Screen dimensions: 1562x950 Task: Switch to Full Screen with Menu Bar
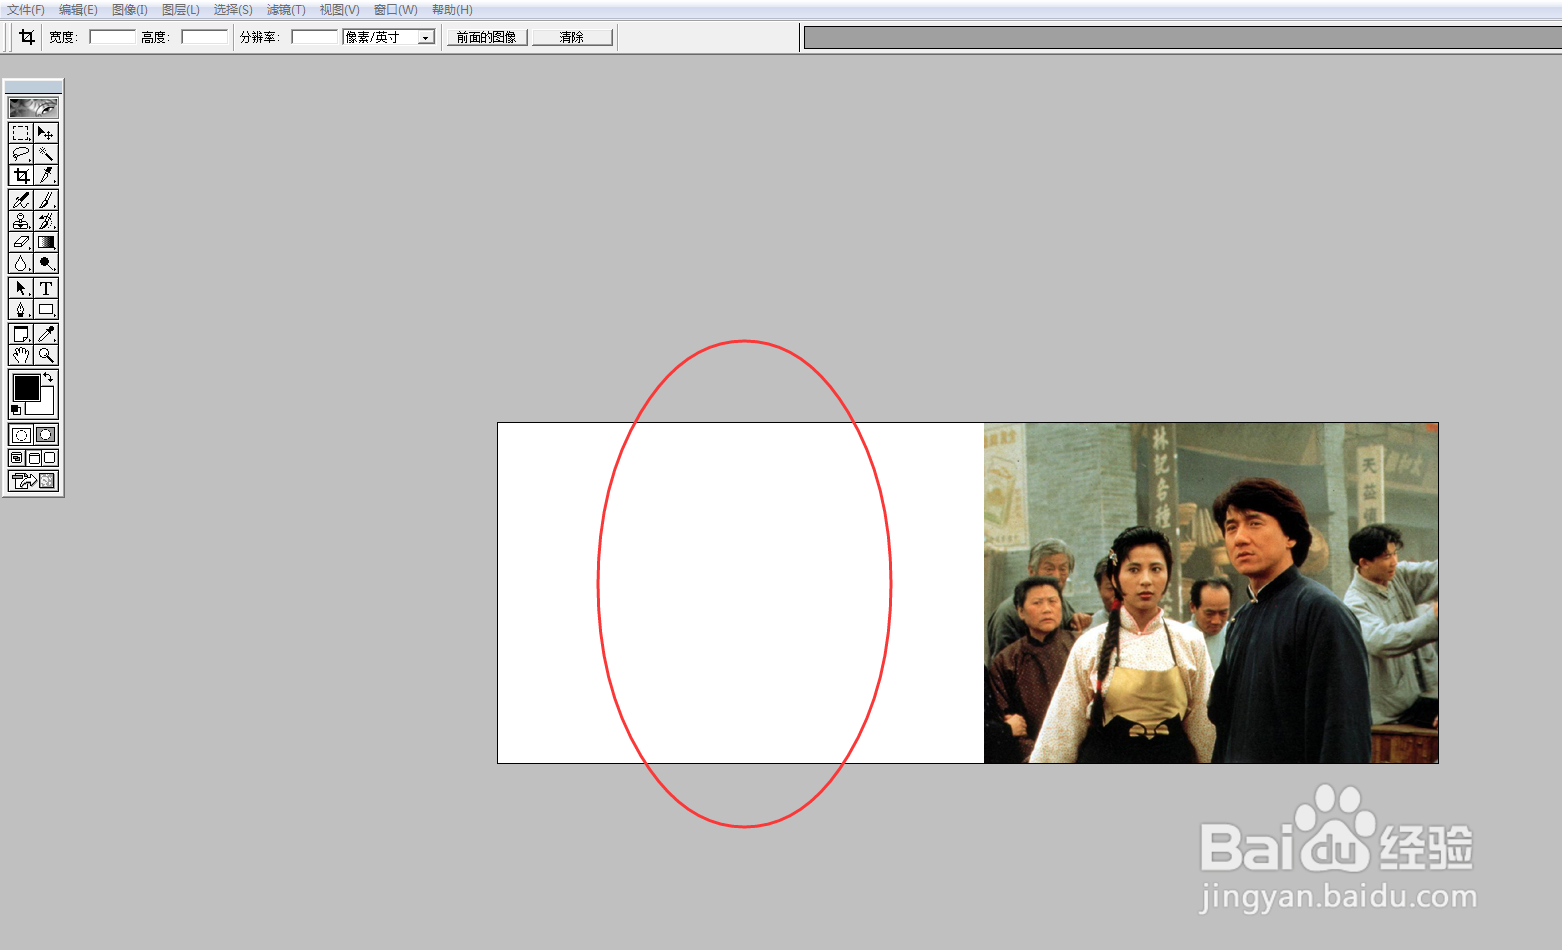click(33, 458)
